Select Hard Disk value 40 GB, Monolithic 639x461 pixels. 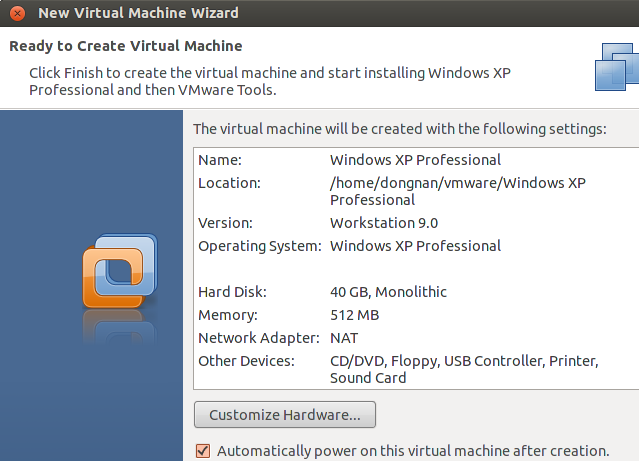point(388,292)
